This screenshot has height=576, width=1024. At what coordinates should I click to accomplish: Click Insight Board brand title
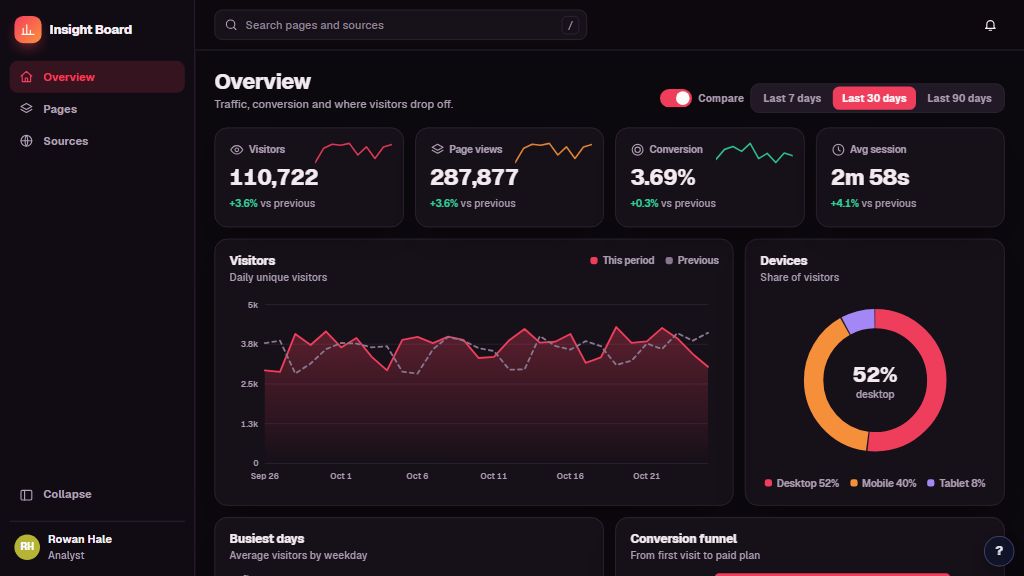[x=90, y=29]
